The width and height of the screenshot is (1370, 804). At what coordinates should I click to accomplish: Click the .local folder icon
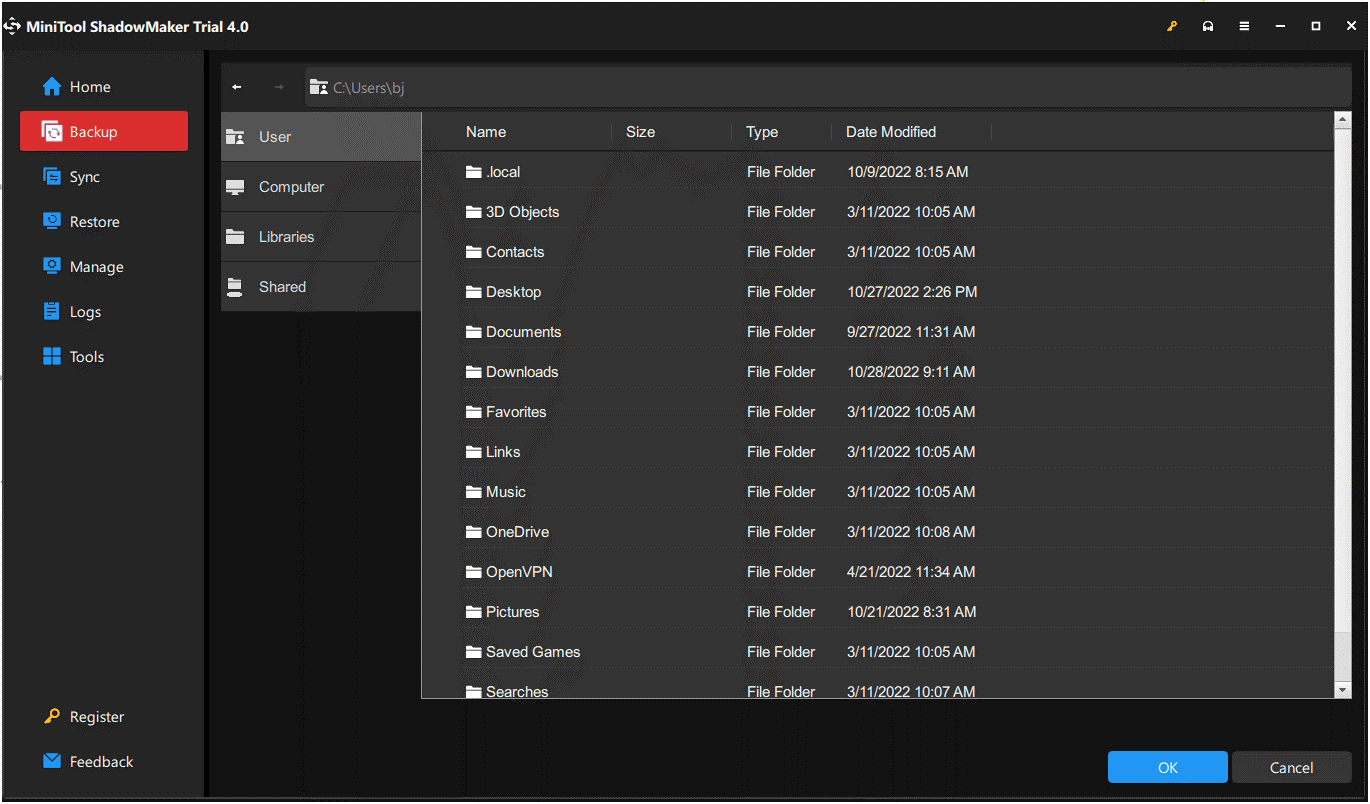[x=474, y=172]
